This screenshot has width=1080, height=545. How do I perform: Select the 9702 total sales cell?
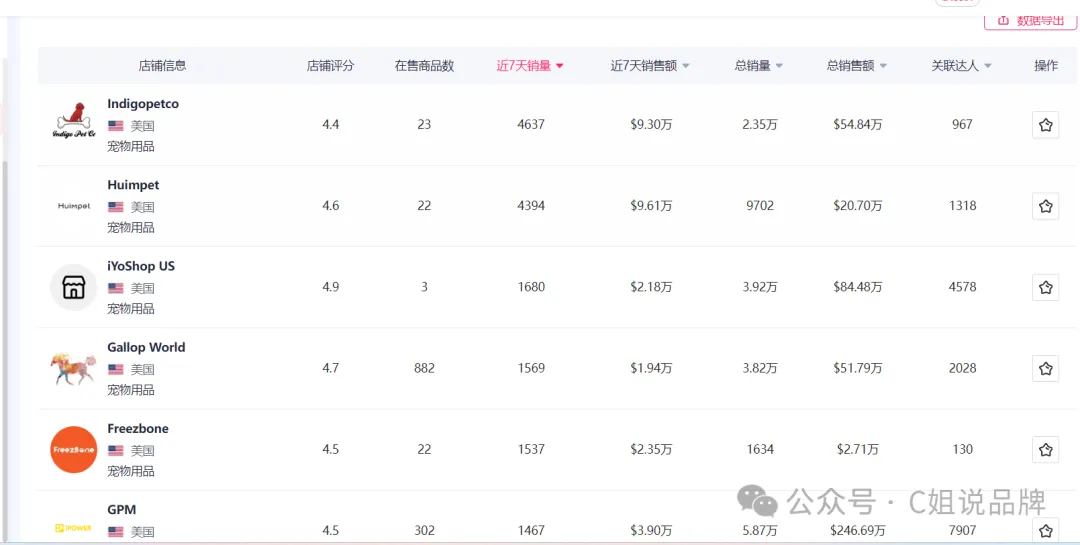[x=760, y=206]
